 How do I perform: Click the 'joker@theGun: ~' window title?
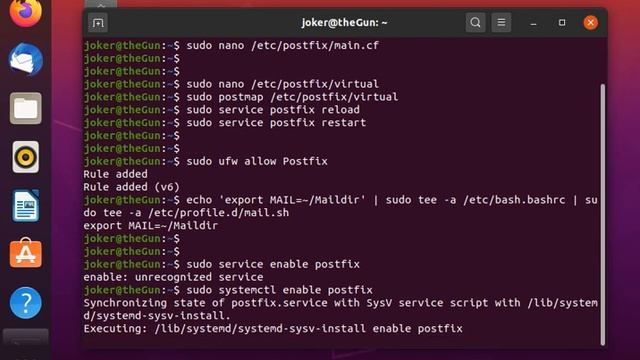pos(344,22)
